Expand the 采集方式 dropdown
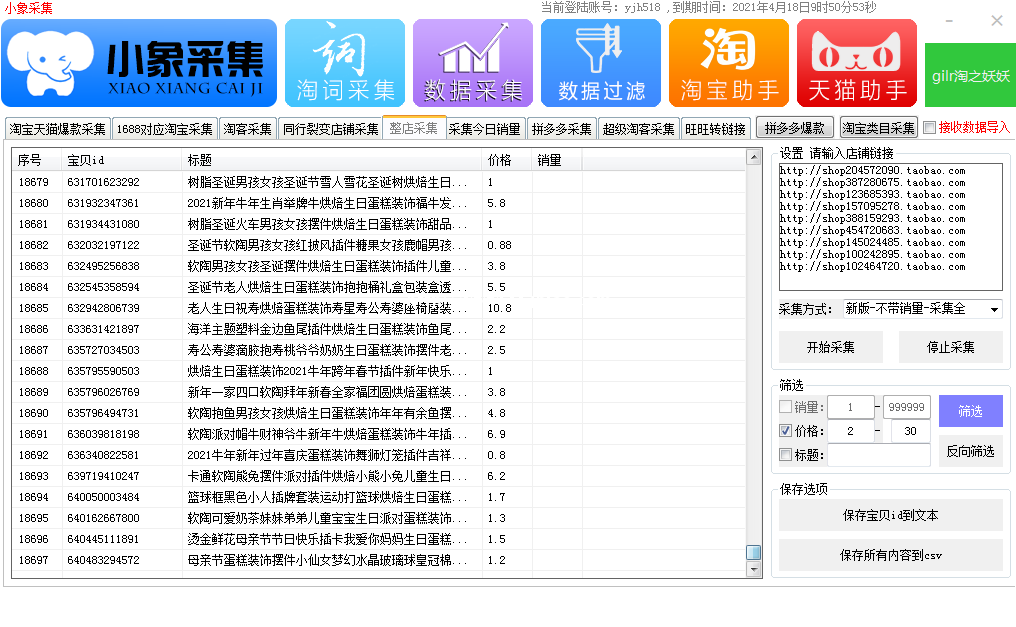This screenshot has height=627, width=1016. [994, 309]
